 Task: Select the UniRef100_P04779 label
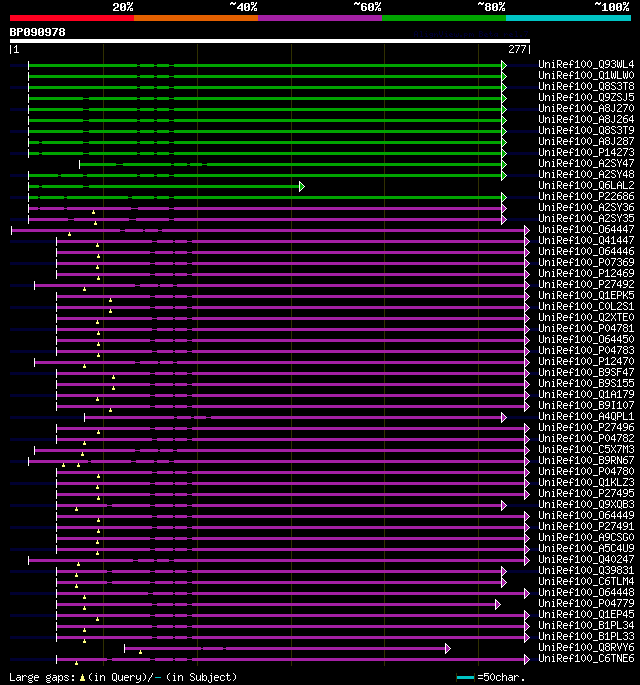pos(586,604)
